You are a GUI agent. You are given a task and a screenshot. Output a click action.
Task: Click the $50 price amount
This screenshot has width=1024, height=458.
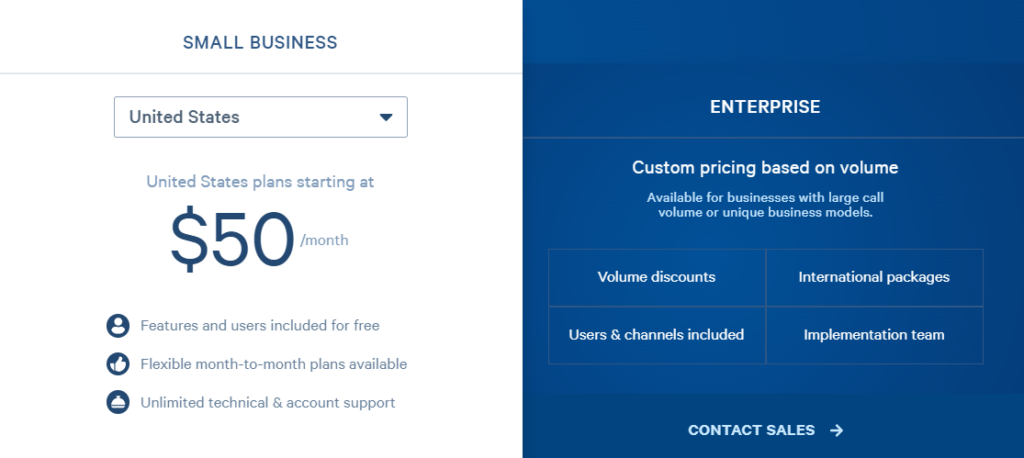[232, 240]
